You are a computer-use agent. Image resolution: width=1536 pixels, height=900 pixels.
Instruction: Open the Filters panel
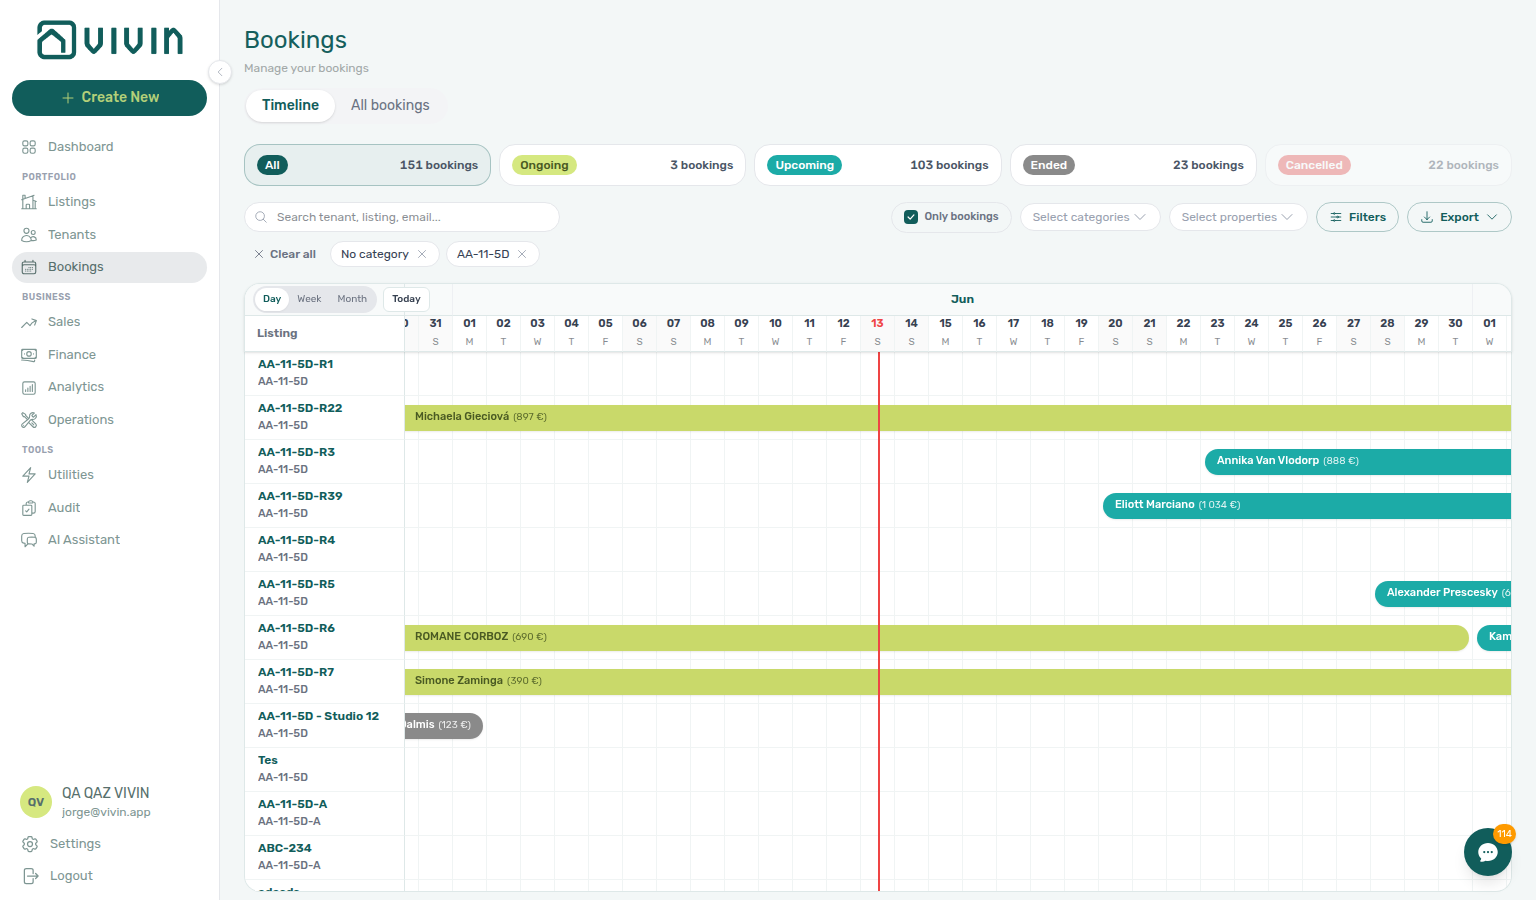1357,217
